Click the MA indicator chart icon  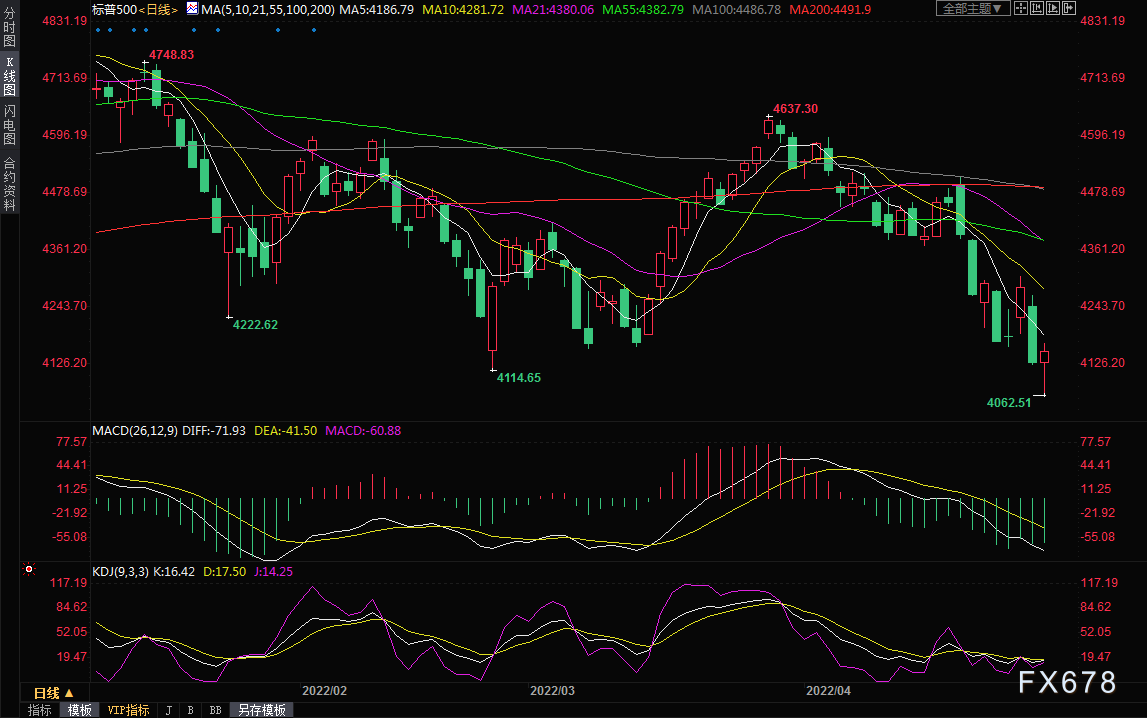(192, 9)
